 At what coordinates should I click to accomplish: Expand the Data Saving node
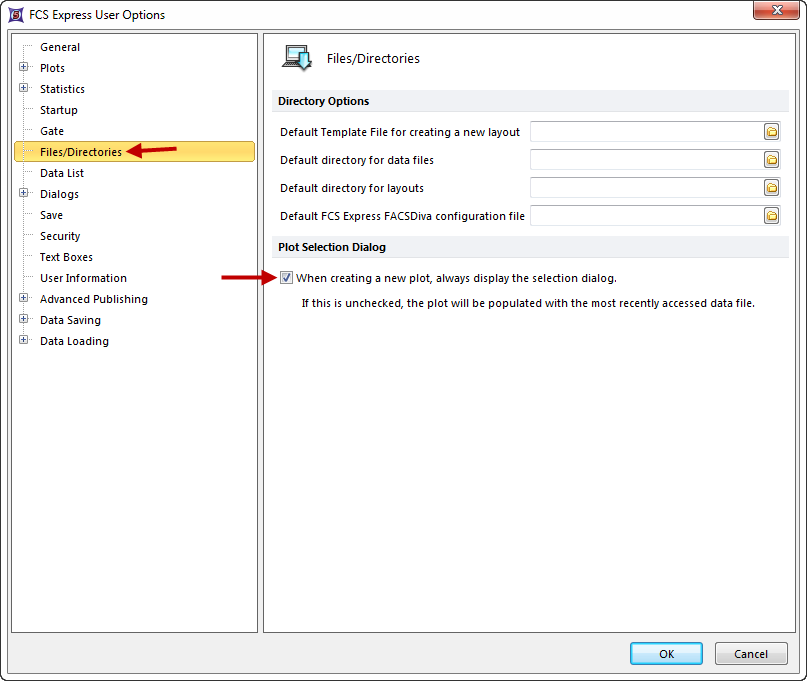pyautogui.click(x=24, y=320)
